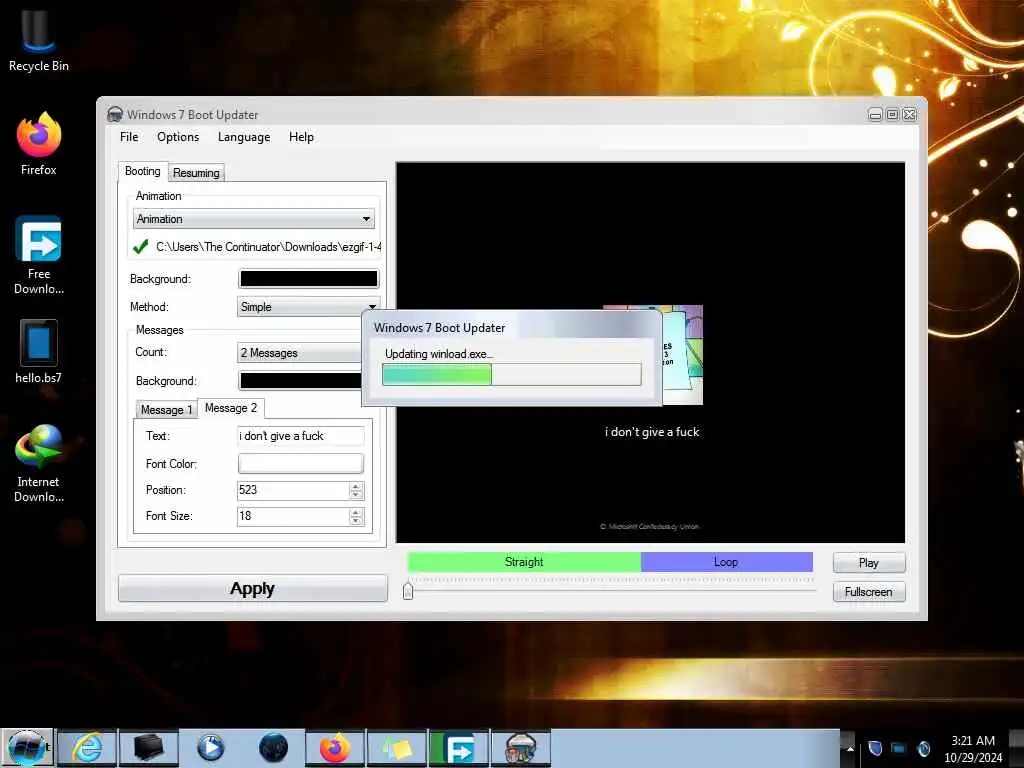Decrease the Position value with down arrow
Viewport: 1024px width, 768px height.
click(x=356, y=495)
